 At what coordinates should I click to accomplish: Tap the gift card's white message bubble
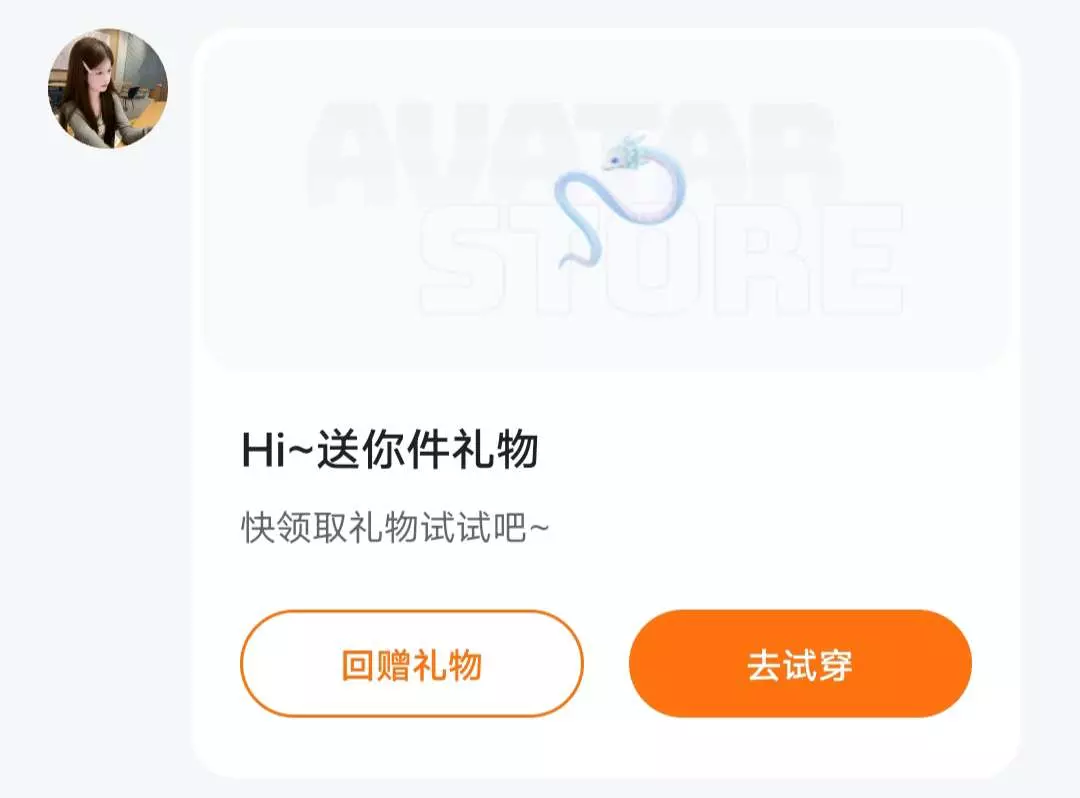click(606, 403)
